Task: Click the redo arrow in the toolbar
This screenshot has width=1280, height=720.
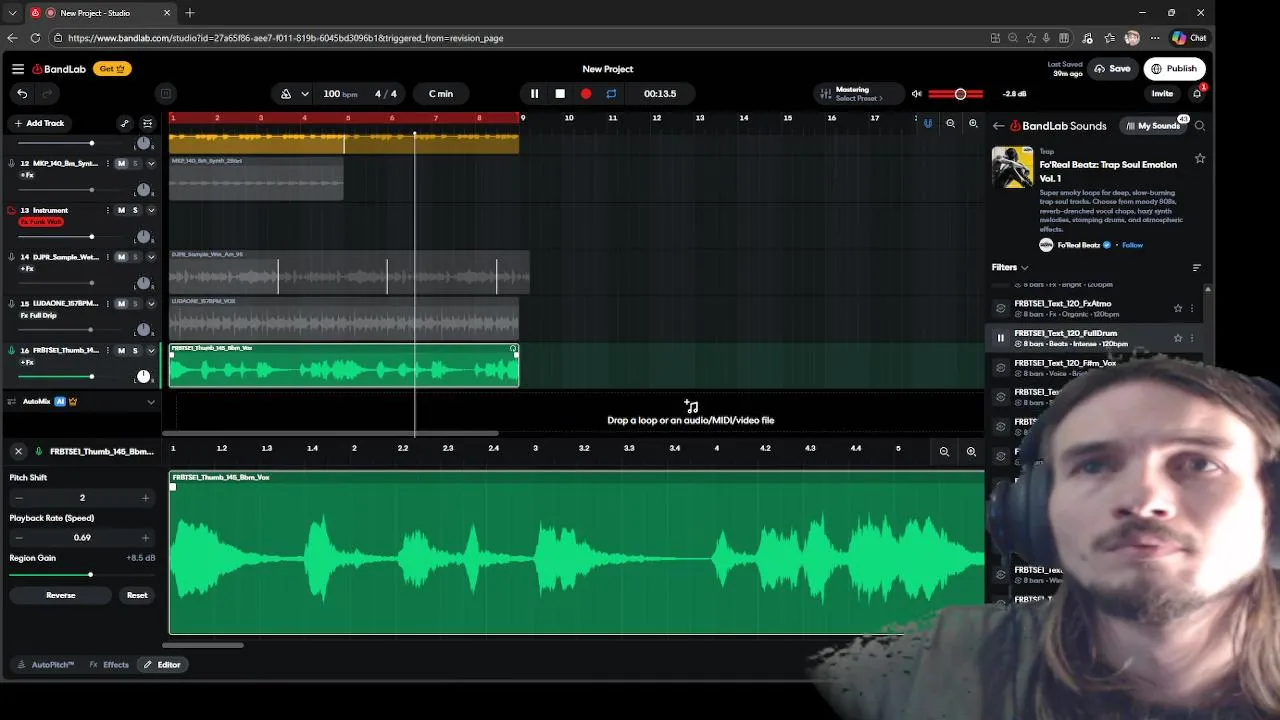Action: 46,94
